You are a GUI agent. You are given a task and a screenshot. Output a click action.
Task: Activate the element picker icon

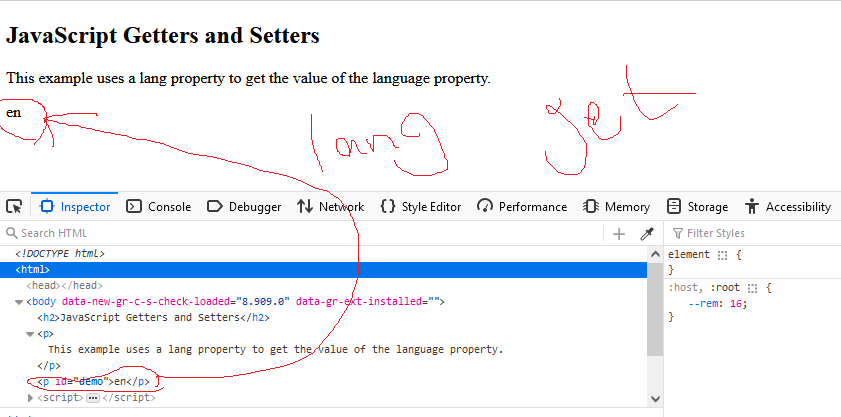tap(14, 207)
